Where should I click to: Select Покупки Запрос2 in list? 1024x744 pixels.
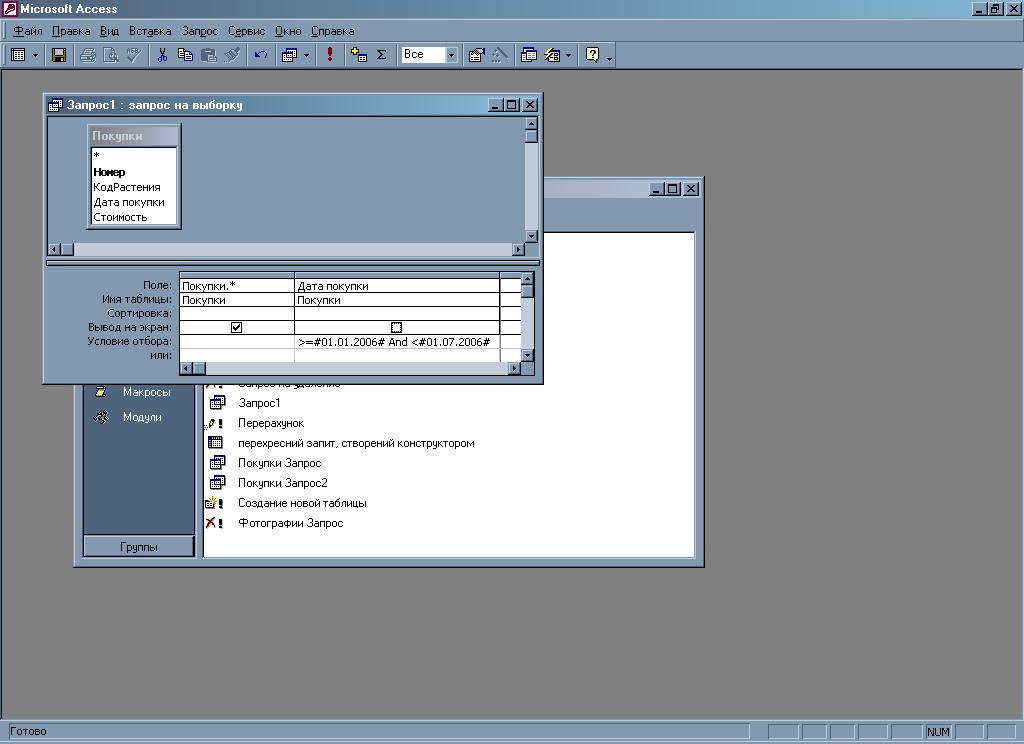(283, 483)
